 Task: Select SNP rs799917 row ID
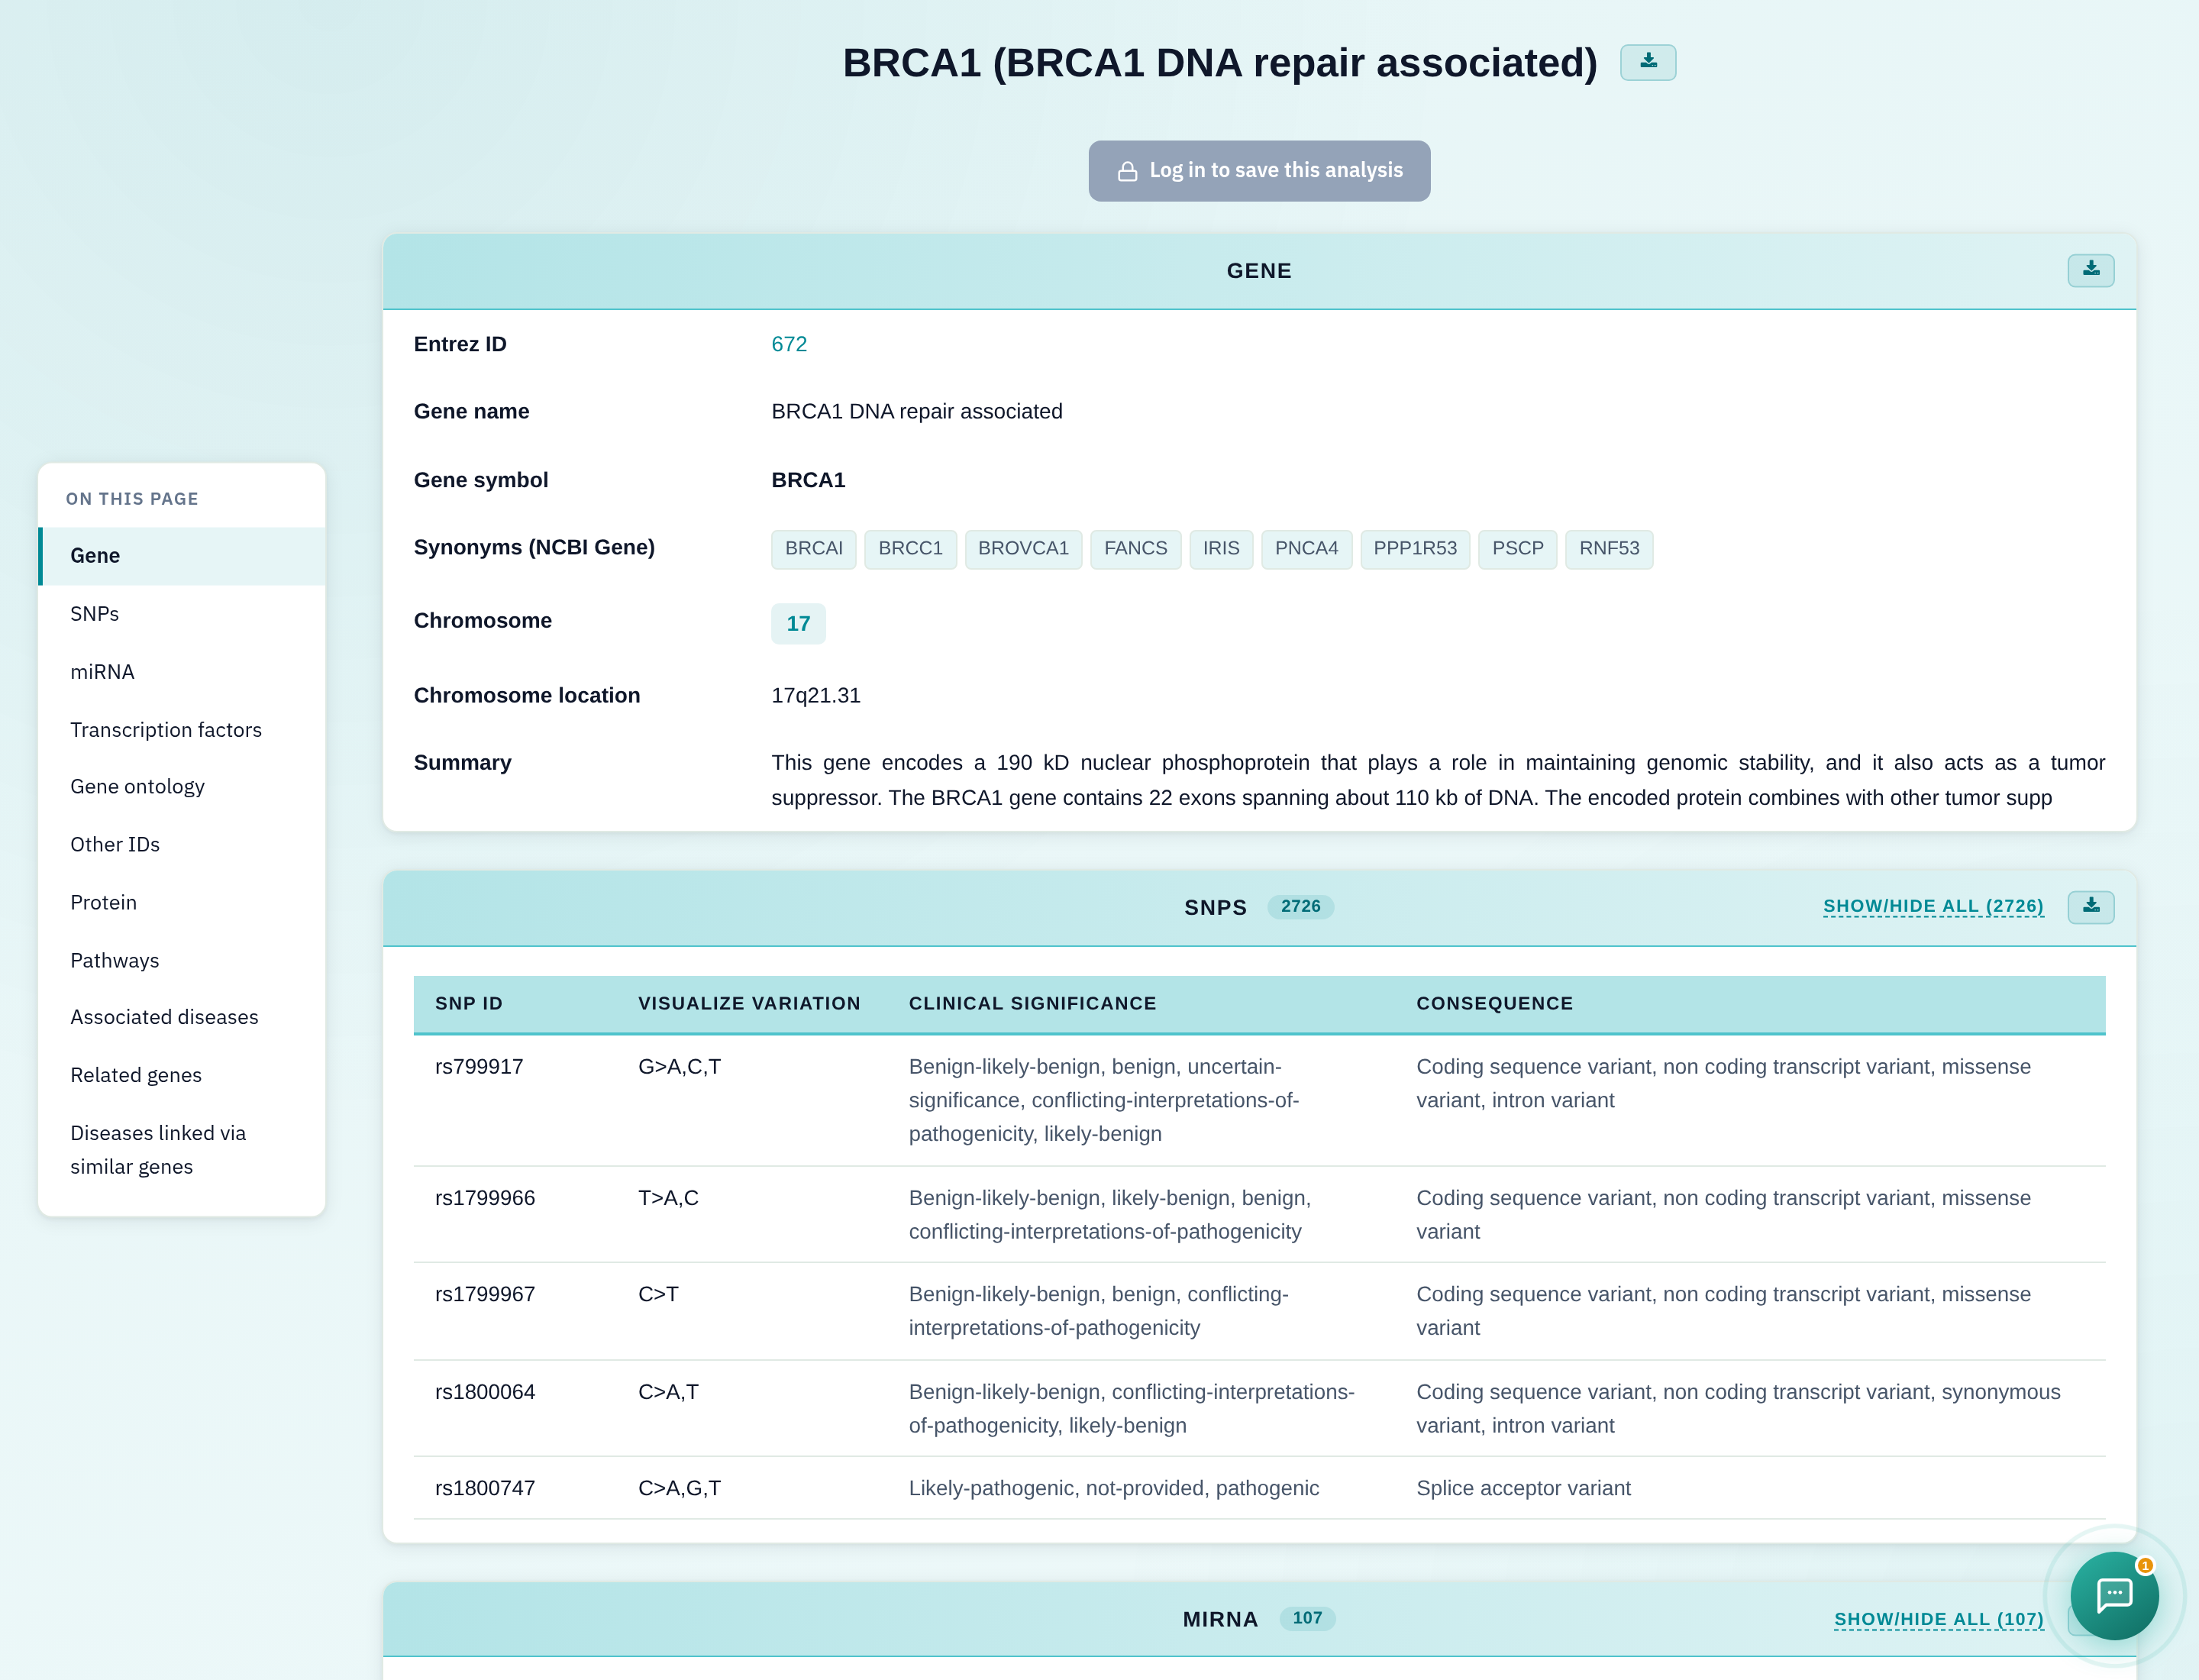[x=479, y=1067]
